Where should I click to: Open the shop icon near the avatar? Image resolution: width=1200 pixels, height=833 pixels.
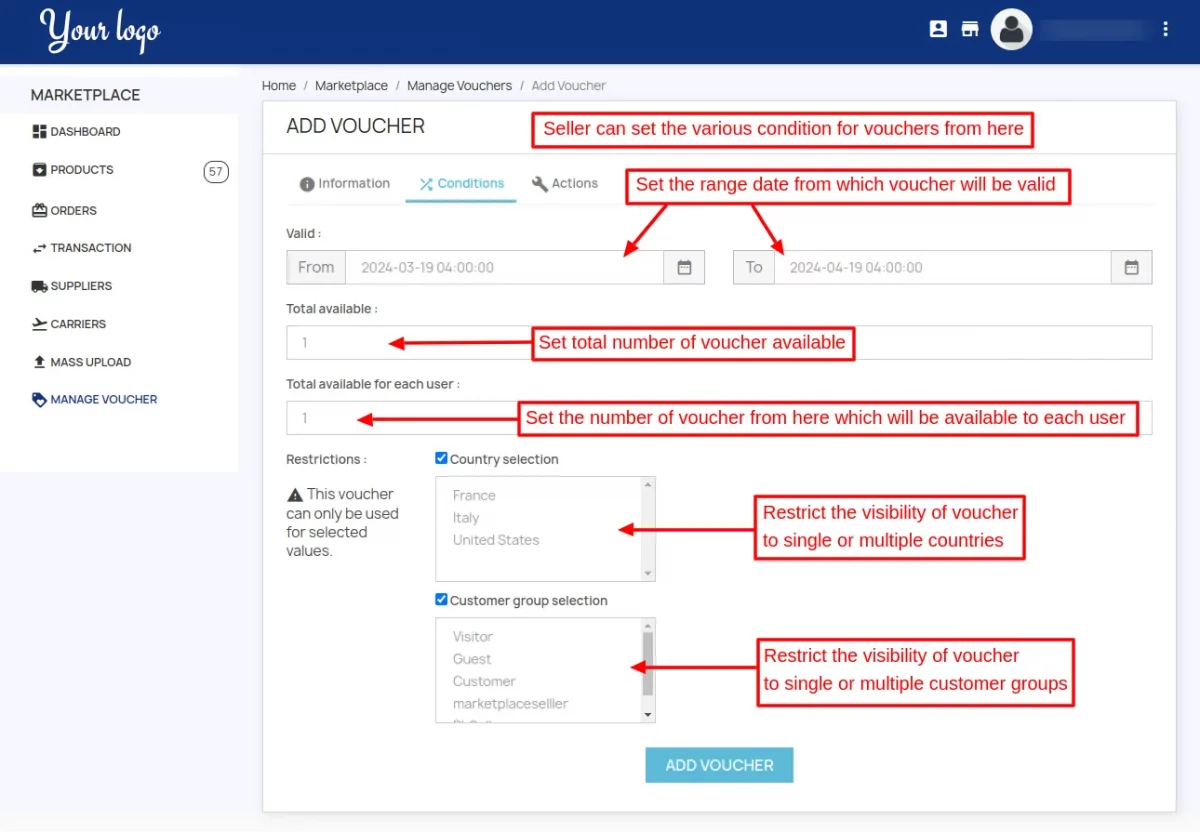(x=969, y=29)
